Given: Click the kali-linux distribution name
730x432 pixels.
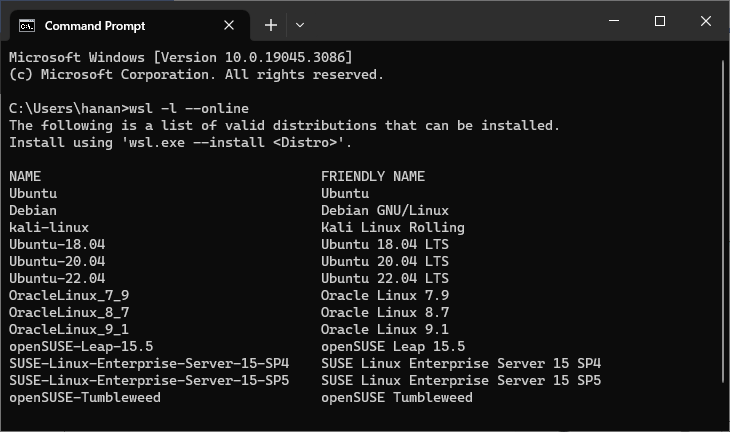Looking at the screenshot, I should (49, 227).
